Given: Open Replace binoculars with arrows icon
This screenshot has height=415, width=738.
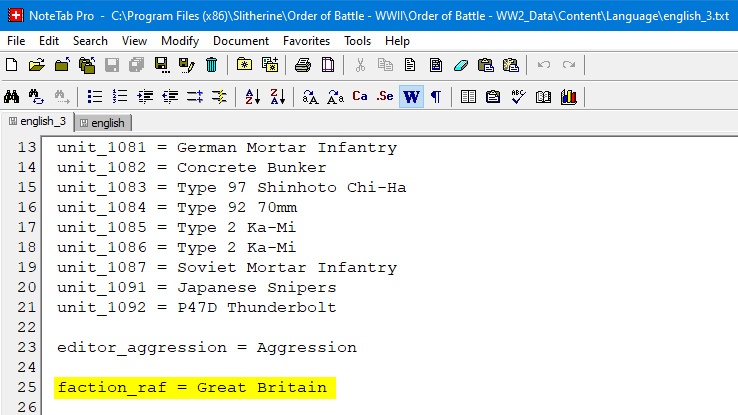Looking at the screenshot, I should (x=36, y=97).
